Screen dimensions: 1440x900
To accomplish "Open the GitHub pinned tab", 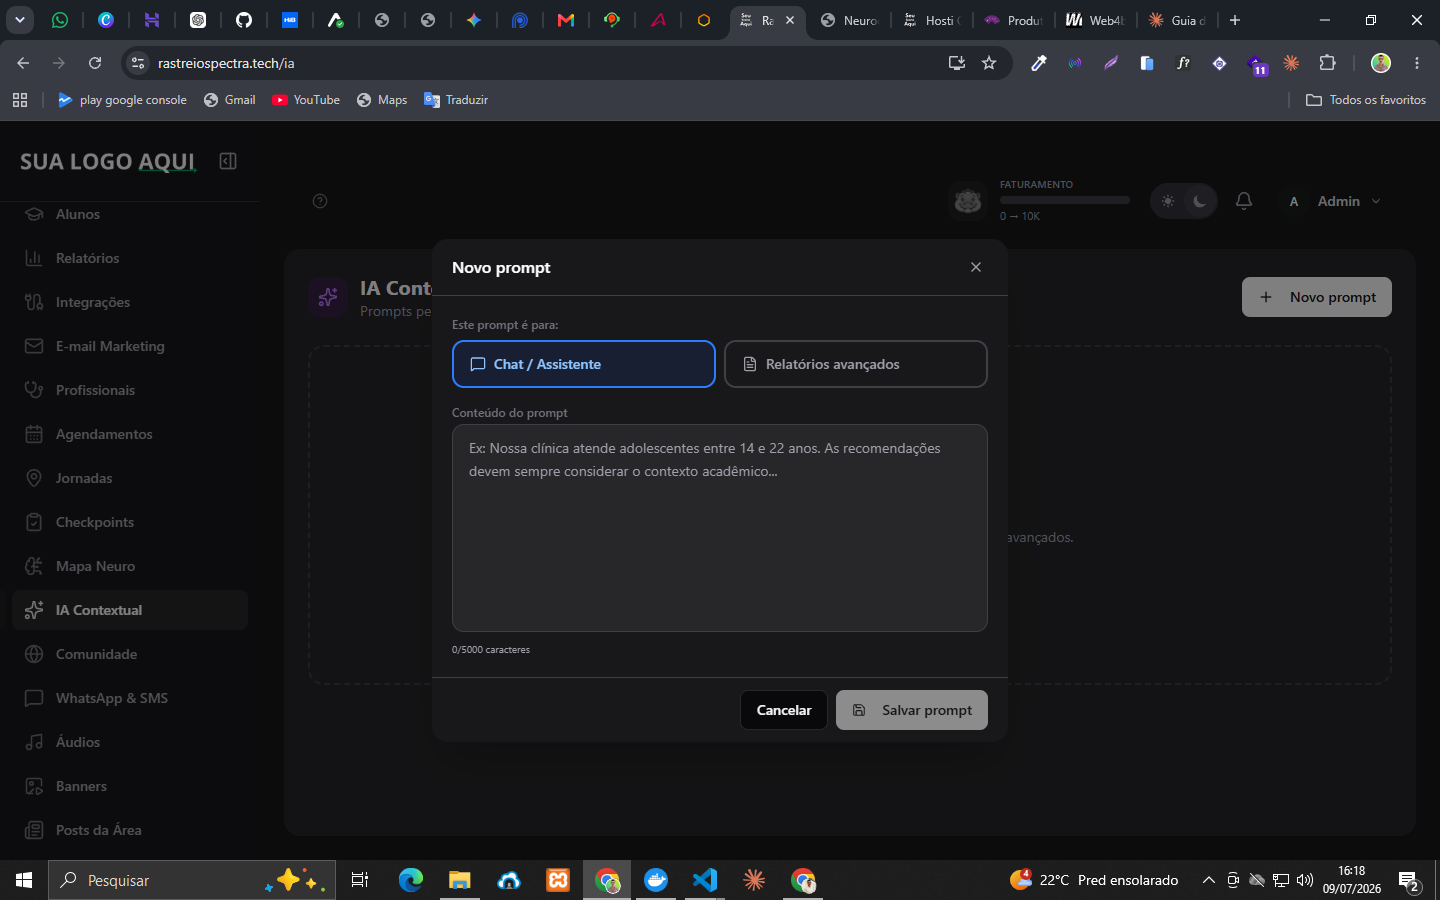I will pyautogui.click(x=244, y=20).
